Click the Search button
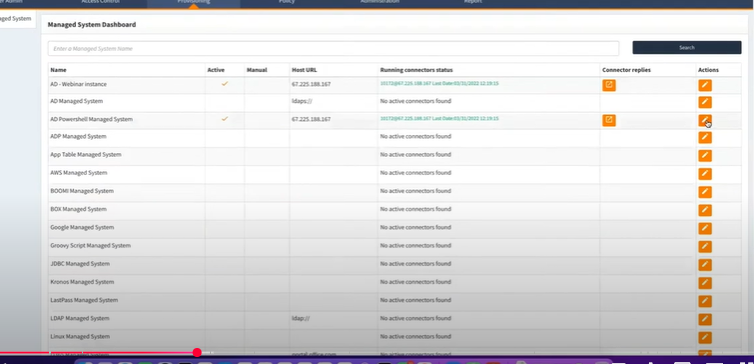The height and width of the screenshot is (364, 754). (x=687, y=48)
